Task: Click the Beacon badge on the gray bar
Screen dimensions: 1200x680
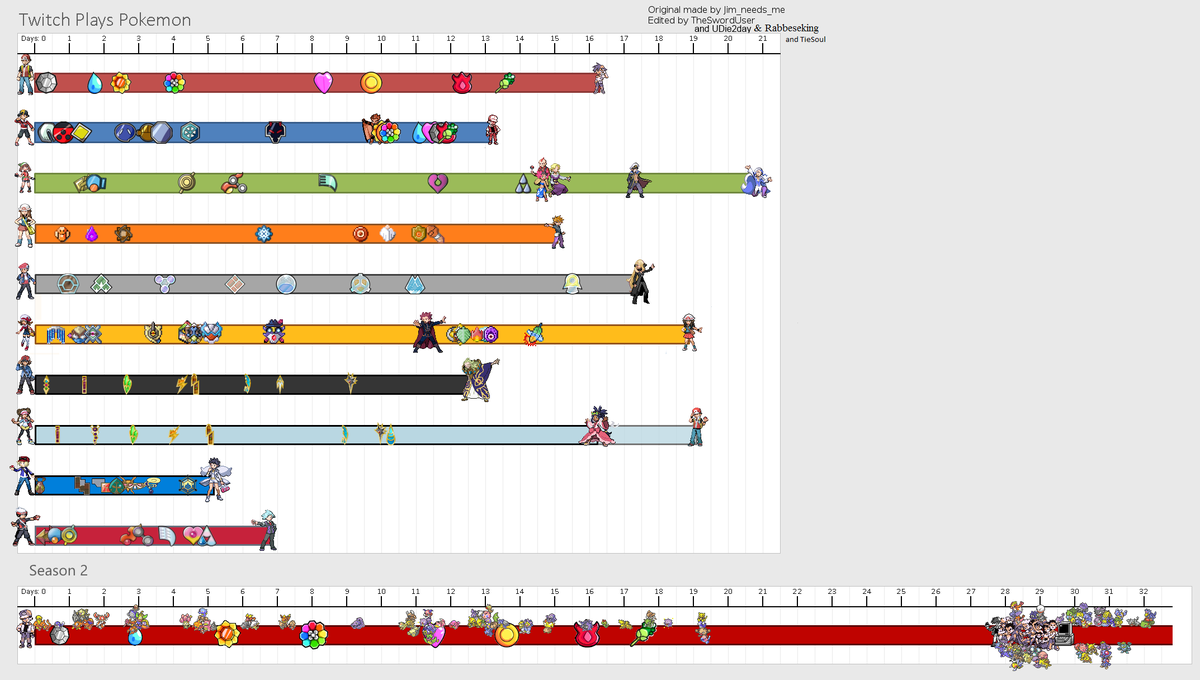Action: point(572,284)
